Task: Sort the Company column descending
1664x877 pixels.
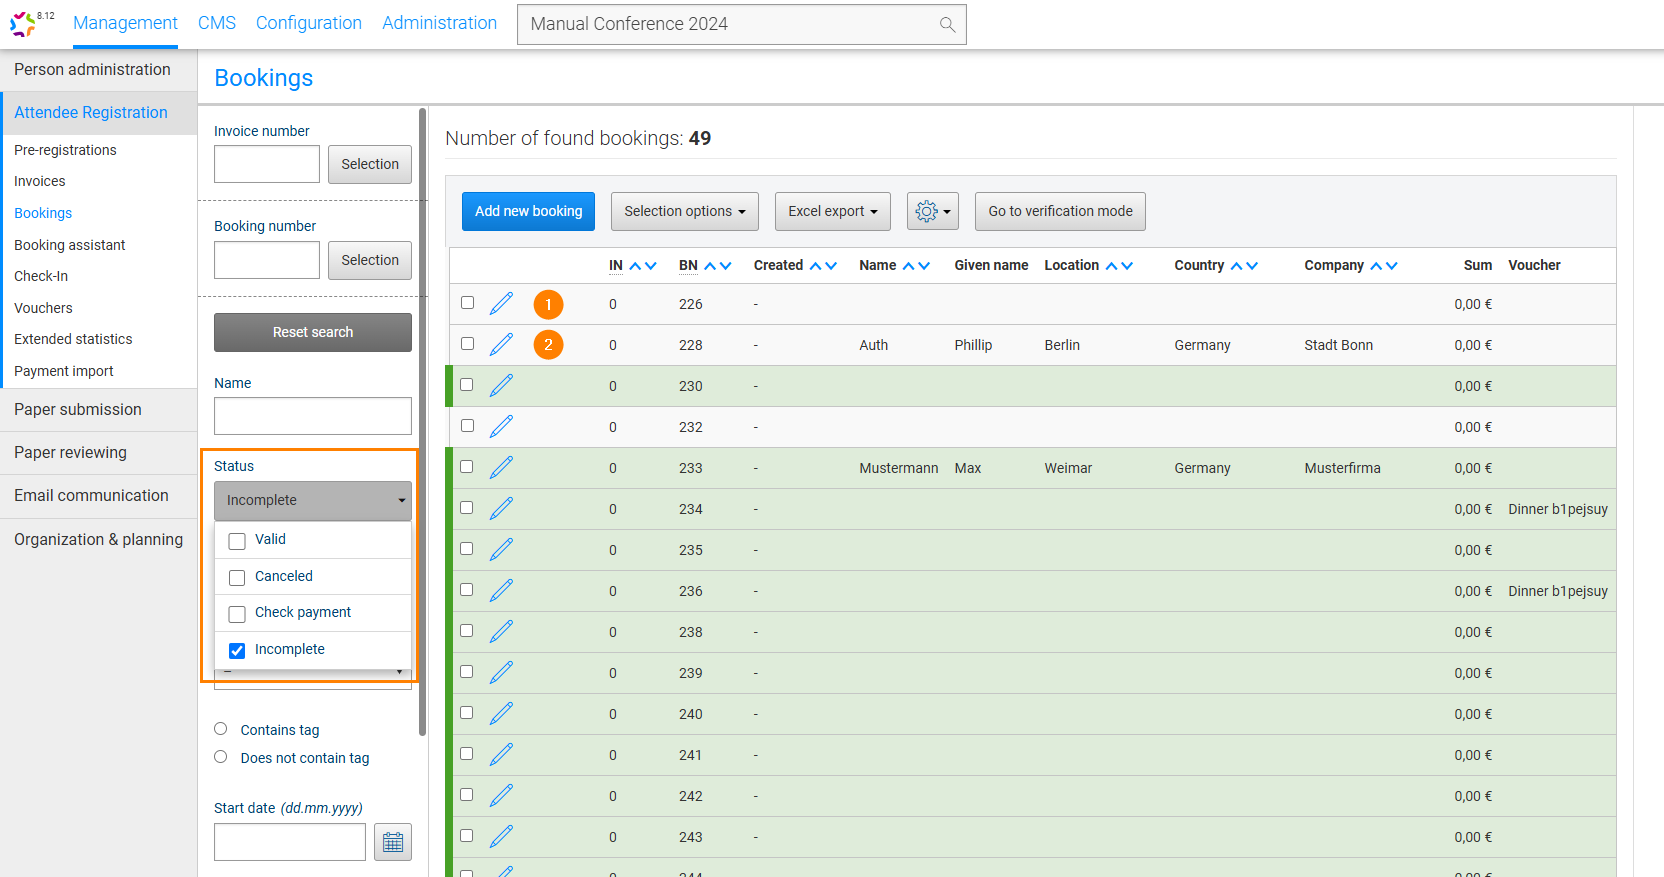Action: [1392, 266]
